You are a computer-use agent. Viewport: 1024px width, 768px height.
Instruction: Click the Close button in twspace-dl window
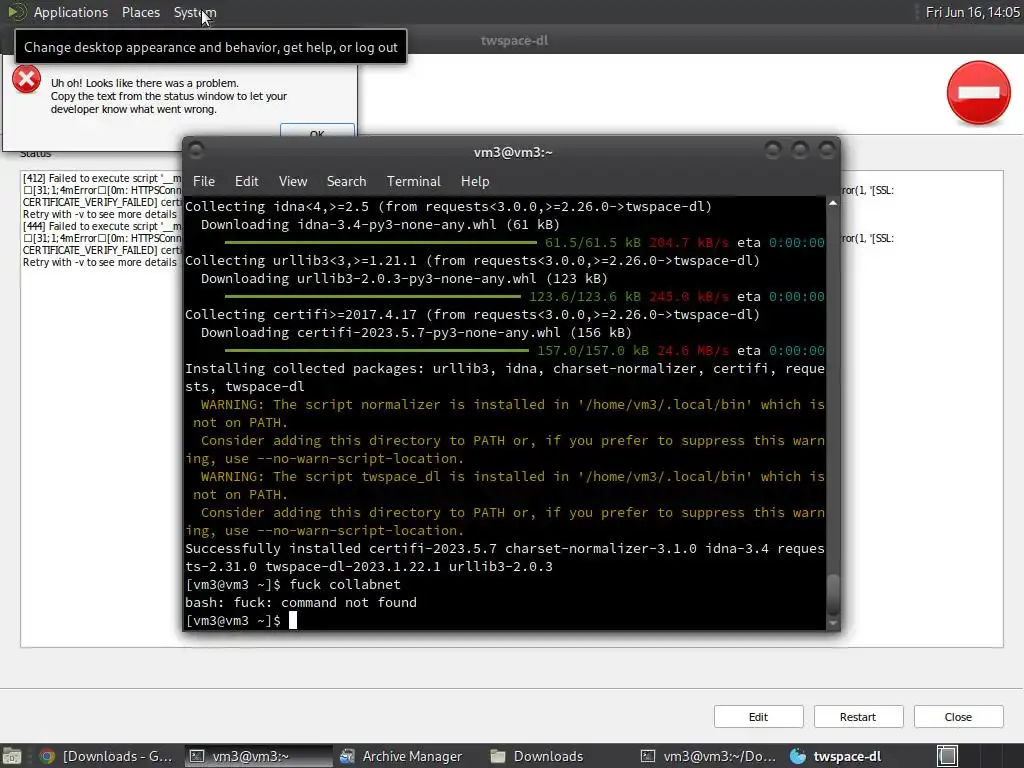958,717
